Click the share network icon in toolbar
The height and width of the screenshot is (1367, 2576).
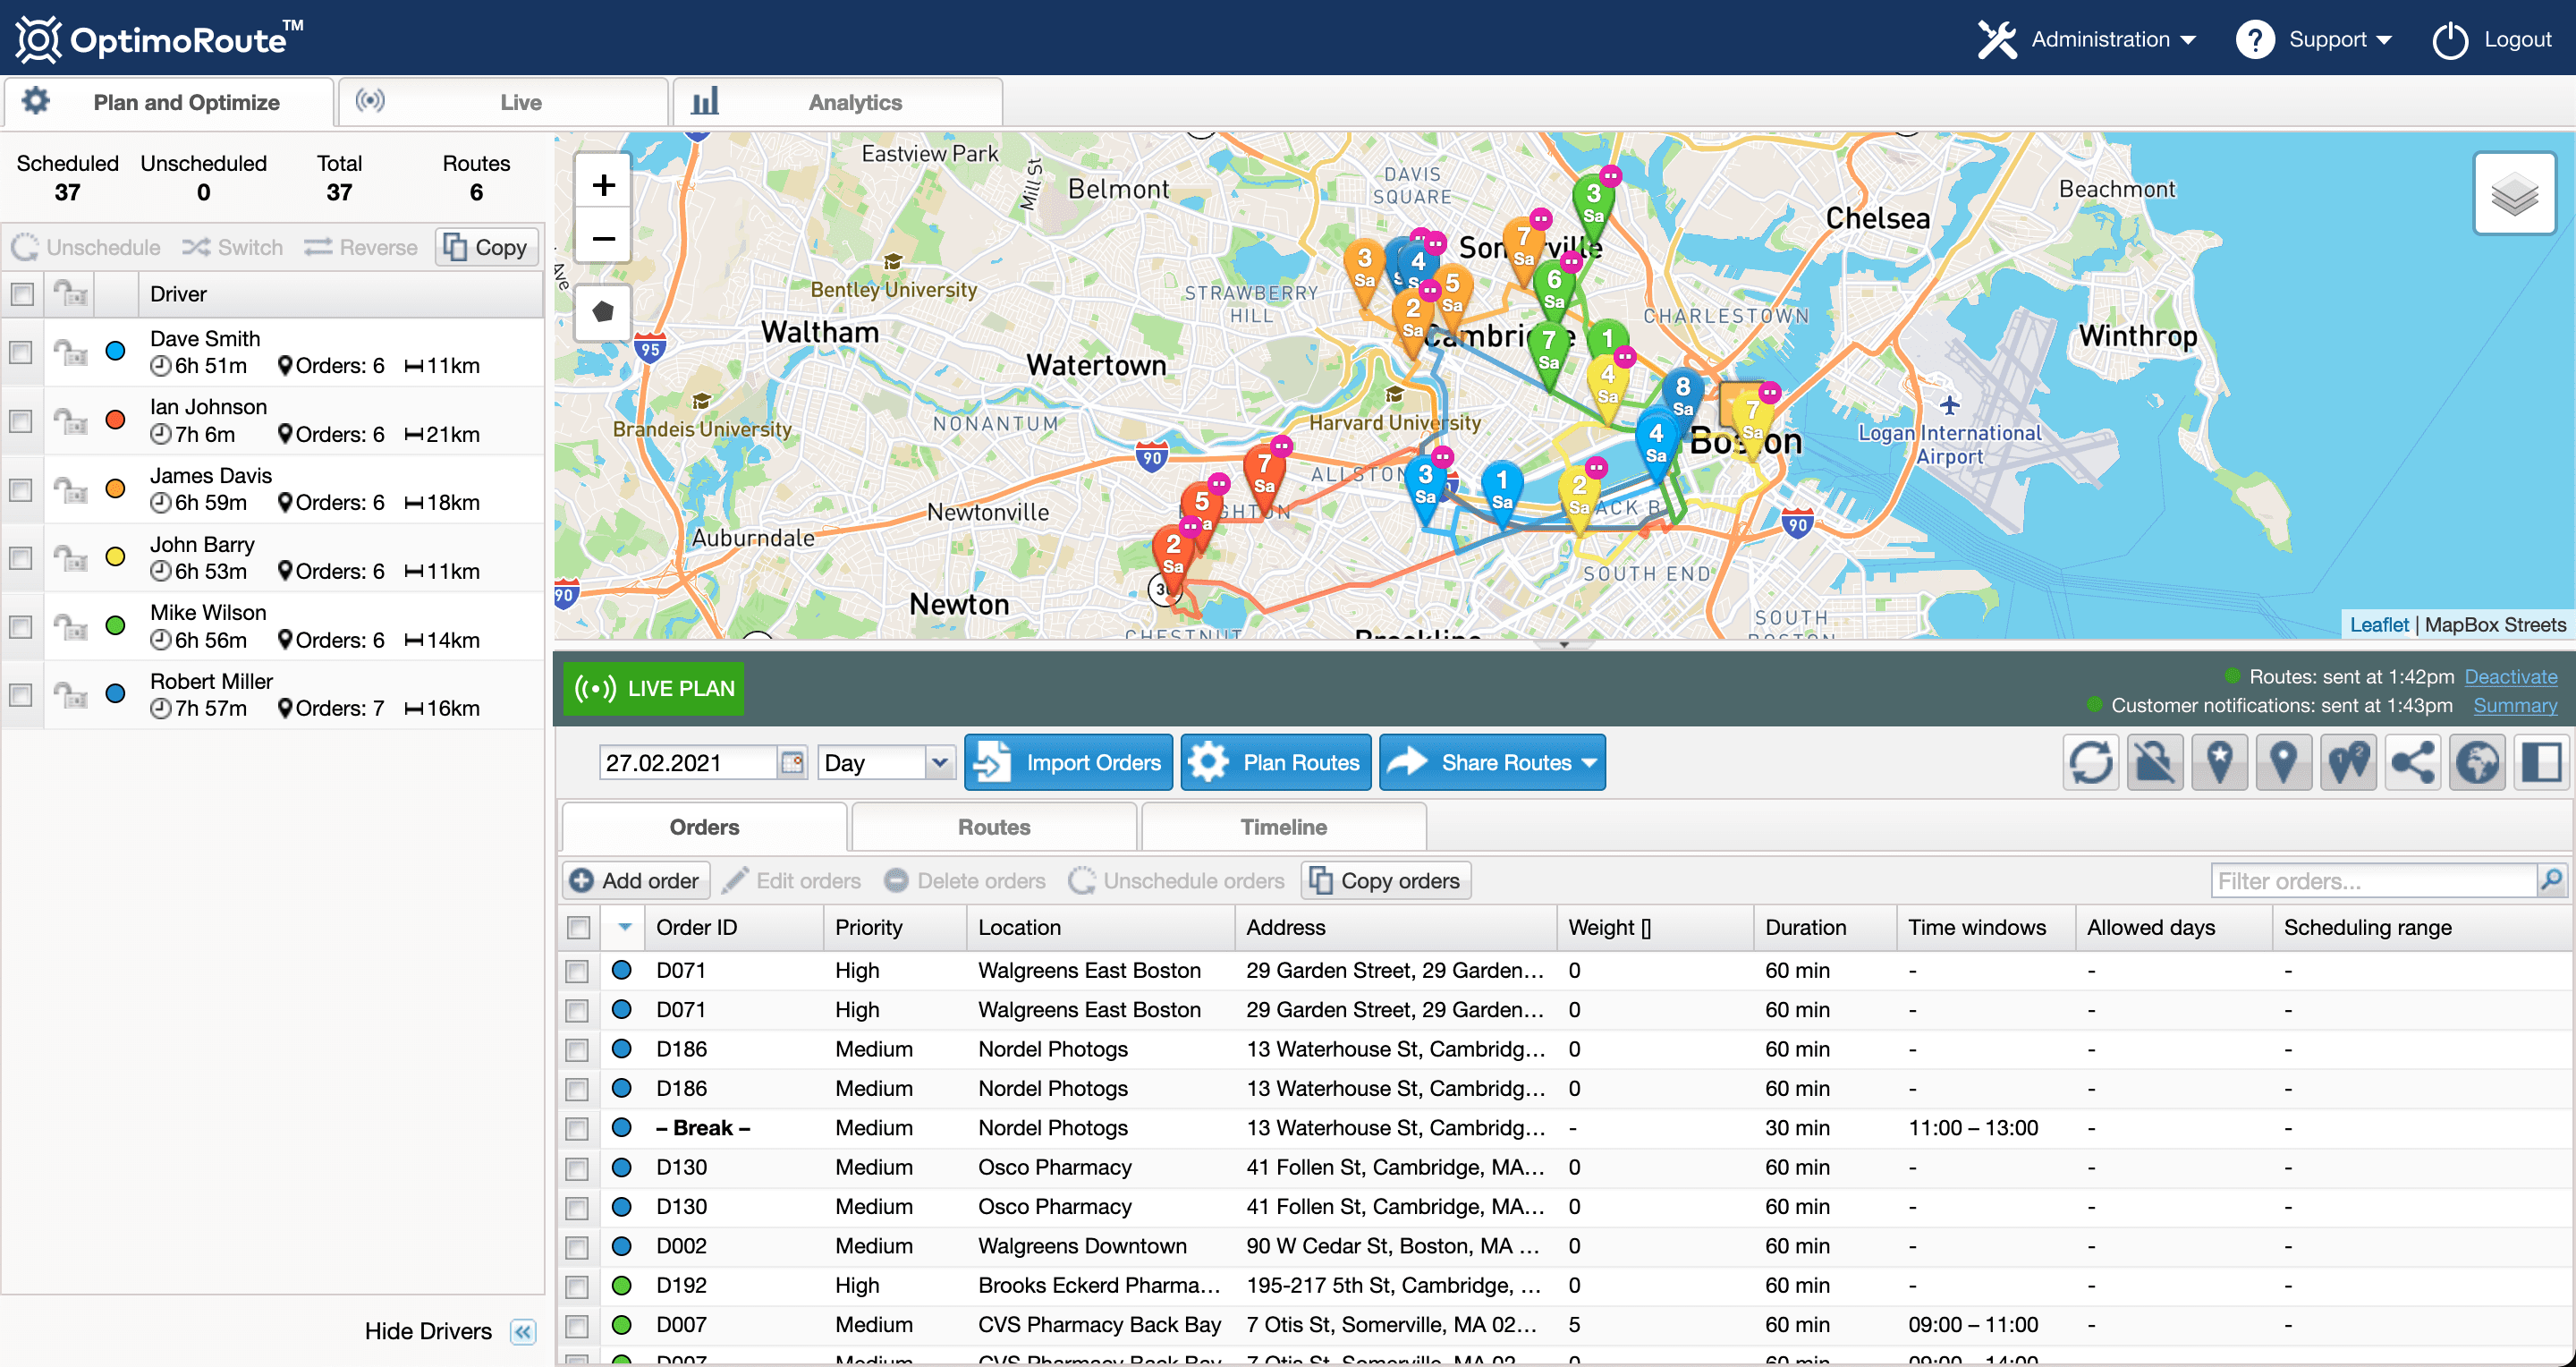[2412, 763]
